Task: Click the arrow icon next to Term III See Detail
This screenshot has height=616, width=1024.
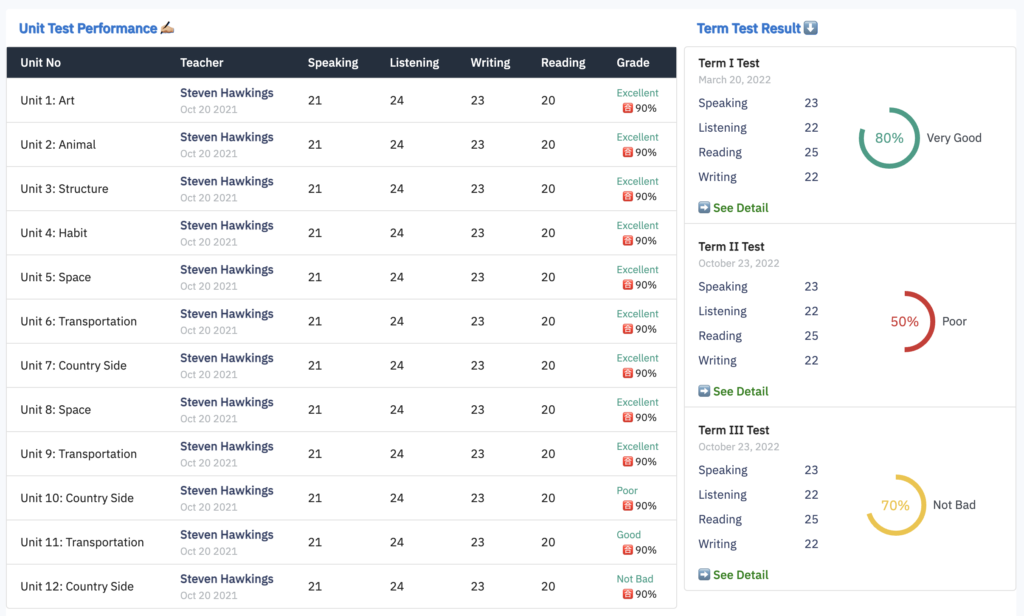Action: (704, 575)
